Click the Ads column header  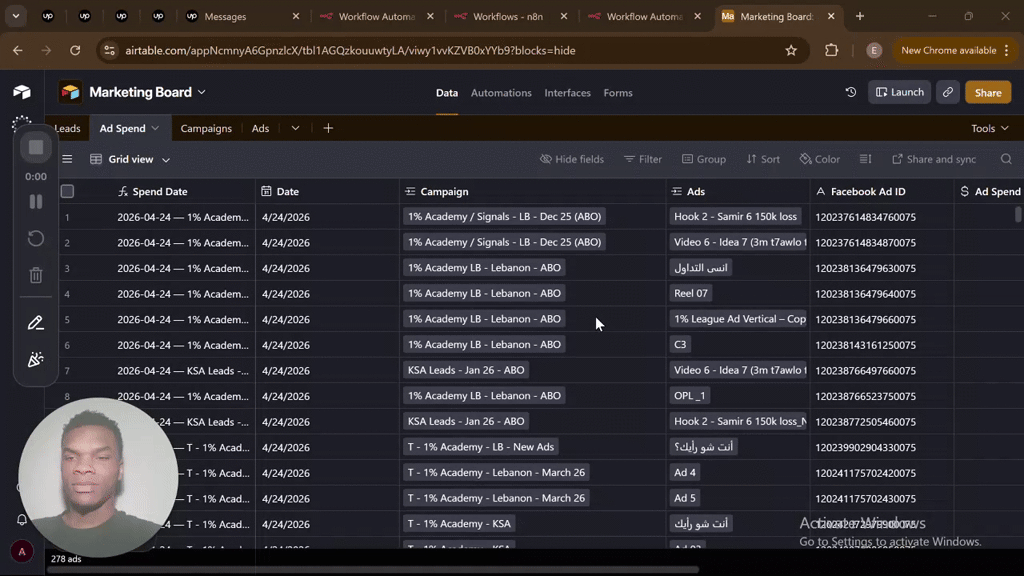click(x=737, y=191)
